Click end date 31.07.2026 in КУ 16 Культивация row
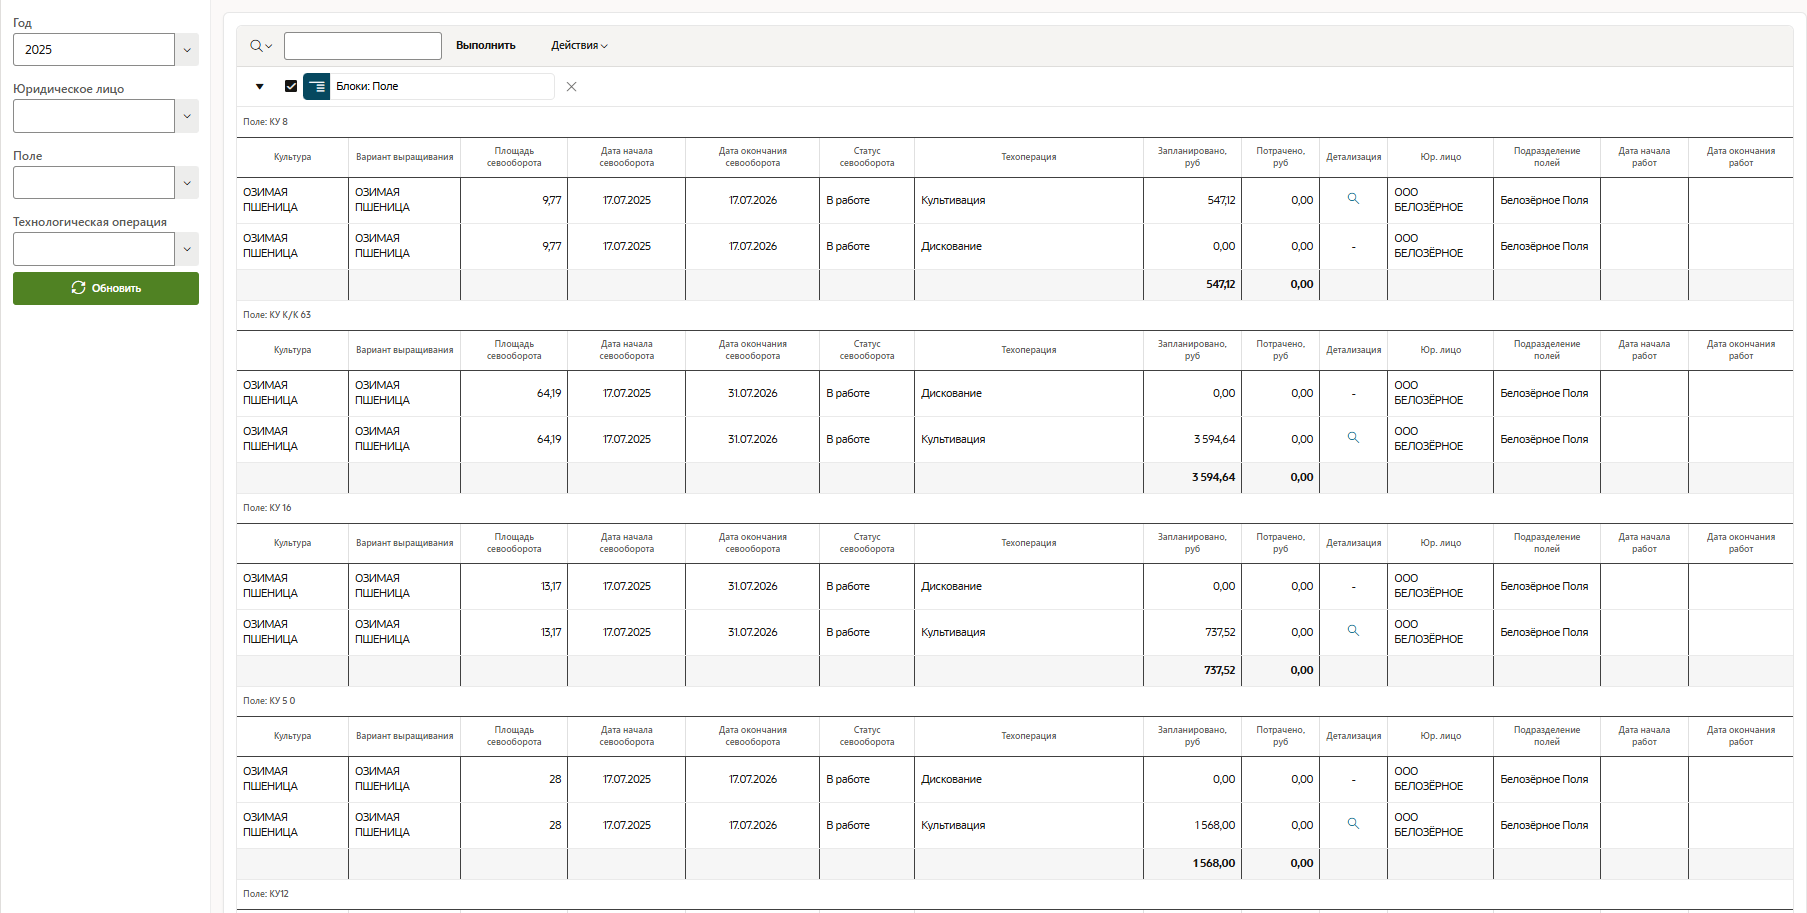 click(x=752, y=632)
